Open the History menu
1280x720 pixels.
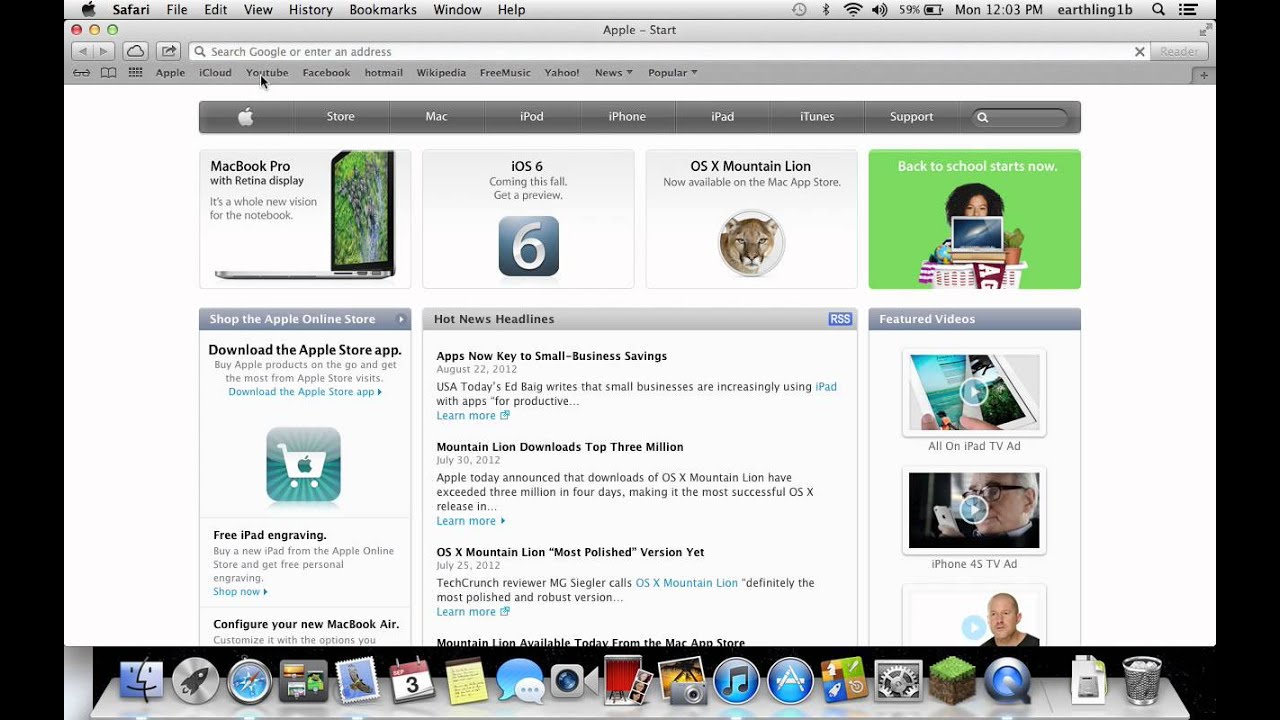tap(311, 10)
